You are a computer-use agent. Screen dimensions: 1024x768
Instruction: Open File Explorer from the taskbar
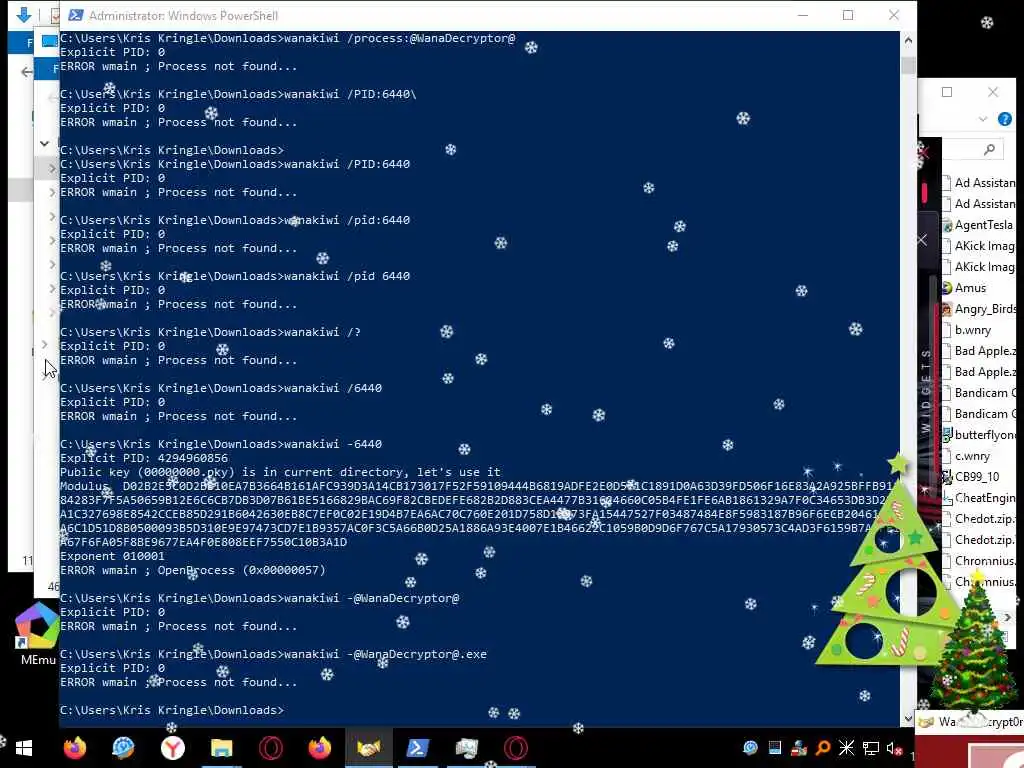click(x=221, y=748)
